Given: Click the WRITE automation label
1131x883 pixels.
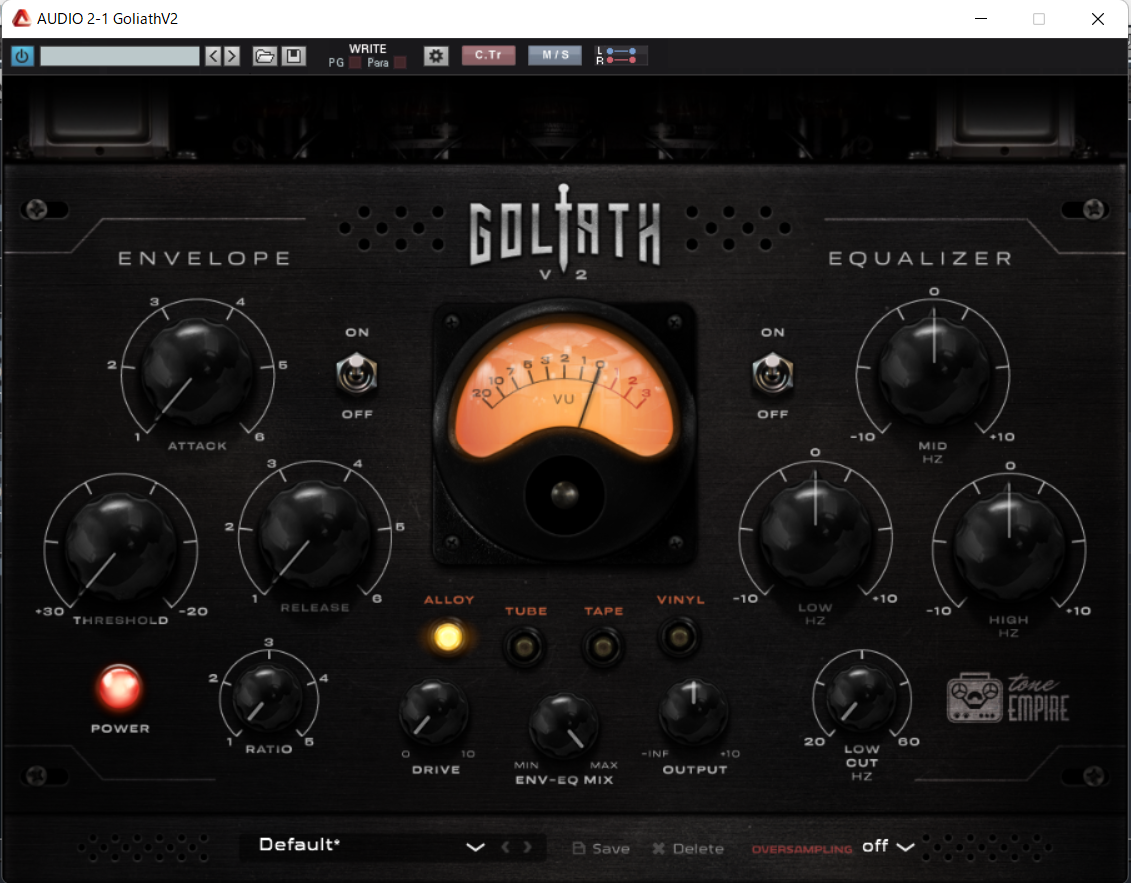Looking at the screenshot, I should pos(368,48).
